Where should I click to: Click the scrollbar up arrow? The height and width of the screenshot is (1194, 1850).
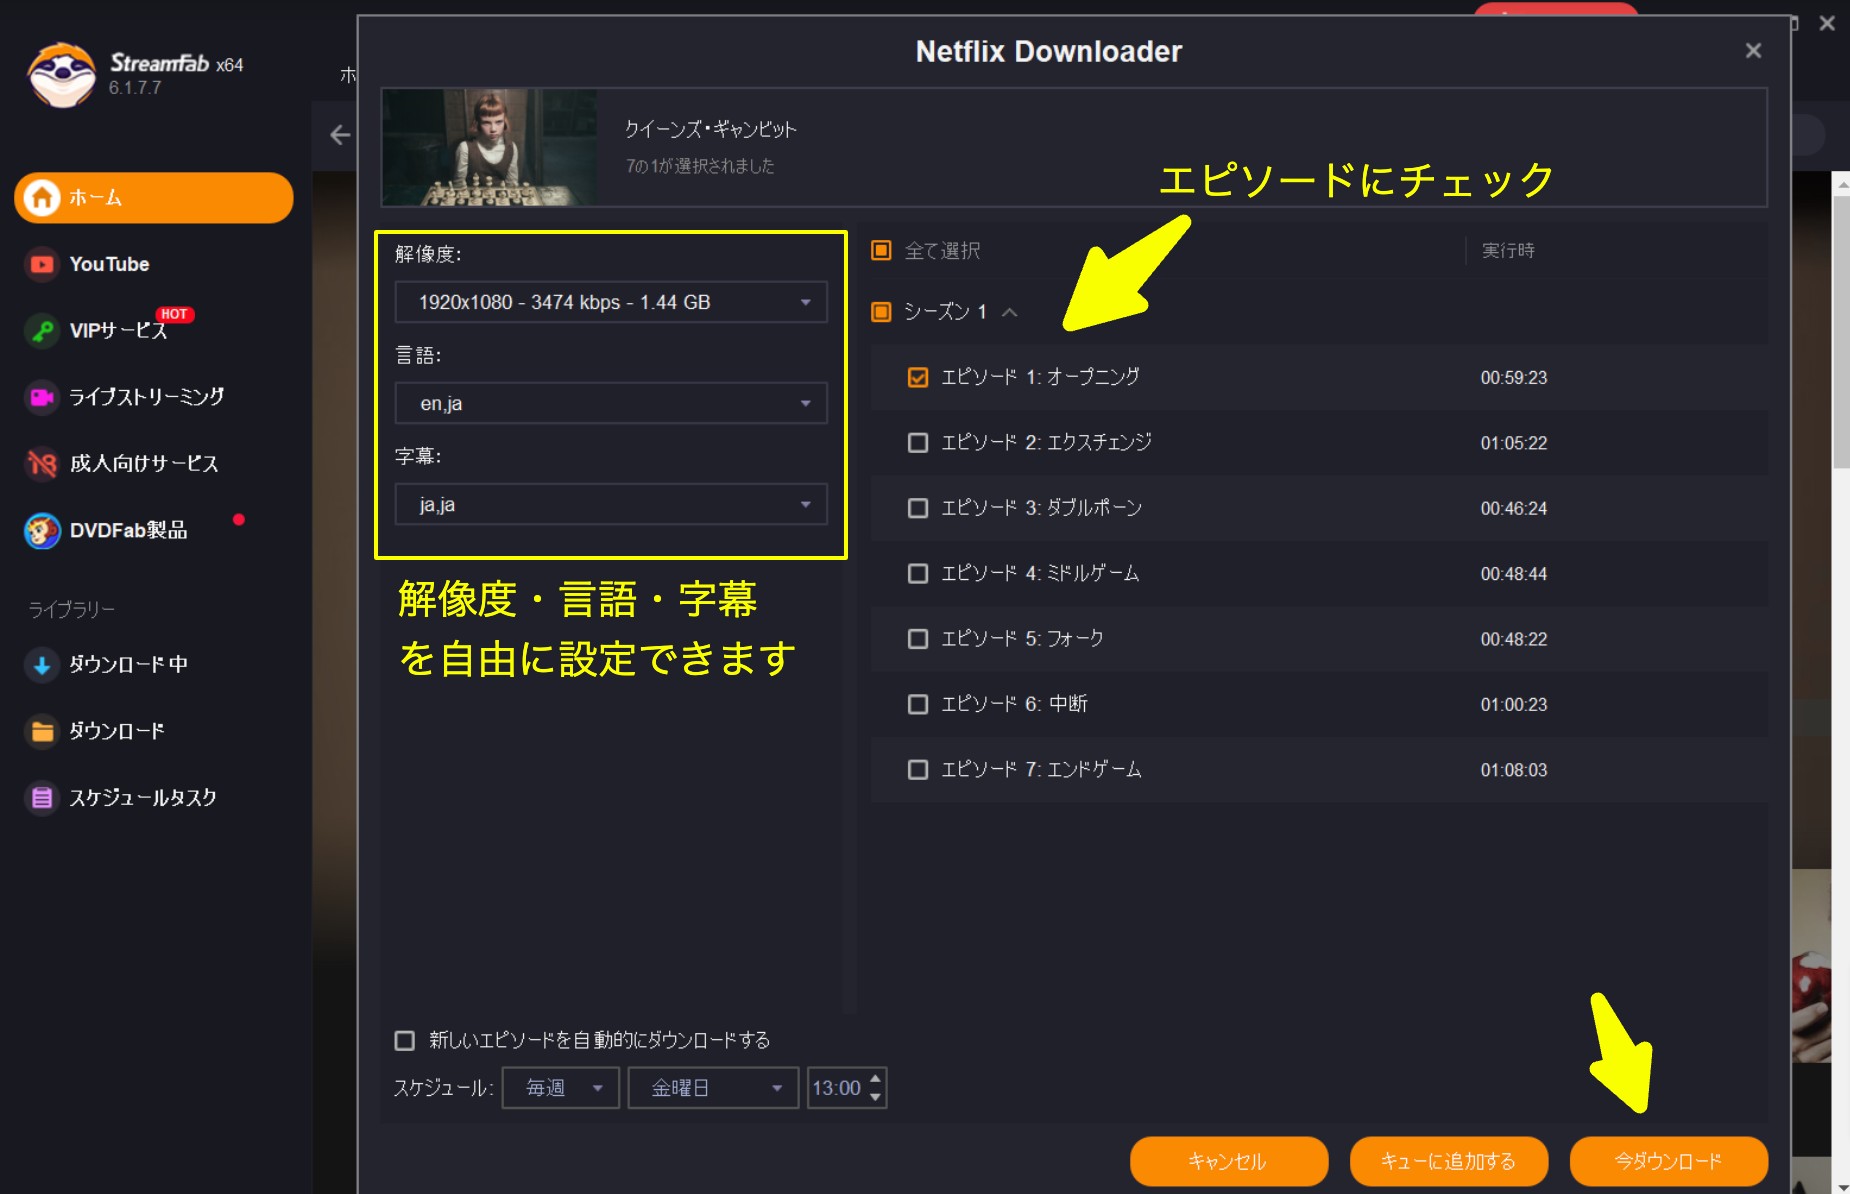1841,184
